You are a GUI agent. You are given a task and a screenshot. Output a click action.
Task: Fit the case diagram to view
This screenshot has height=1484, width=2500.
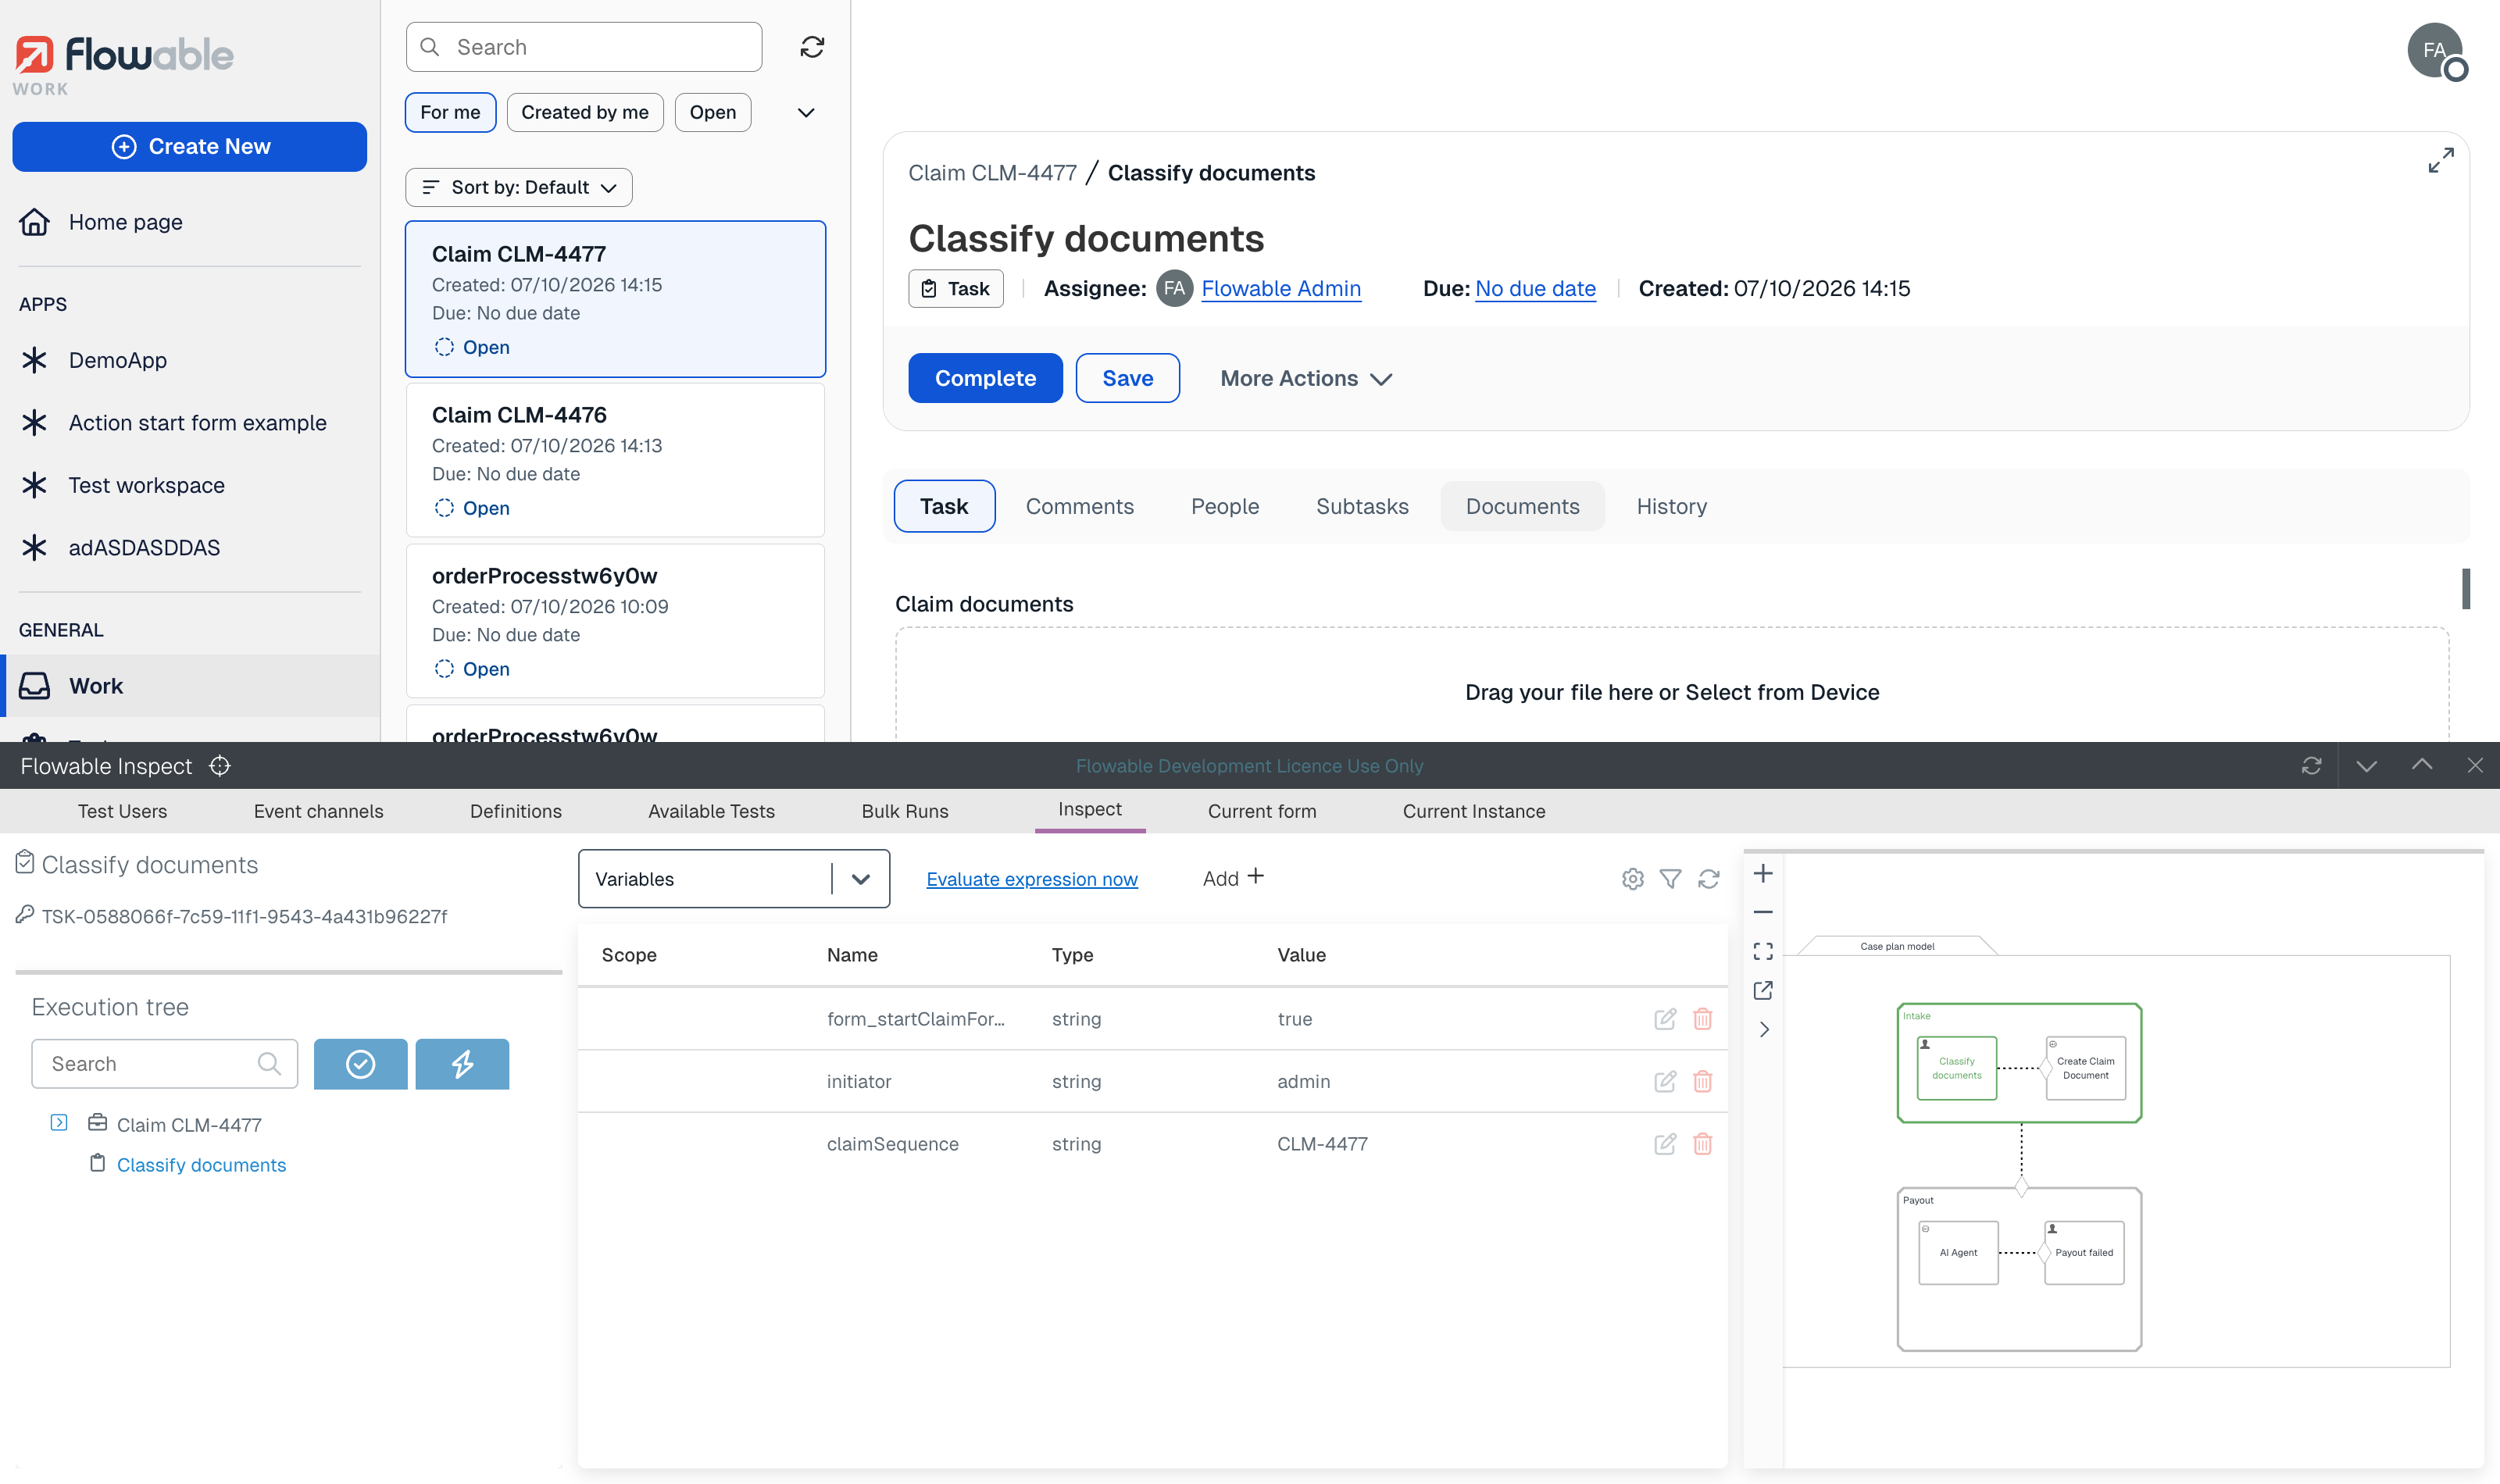click(1763, 951)
